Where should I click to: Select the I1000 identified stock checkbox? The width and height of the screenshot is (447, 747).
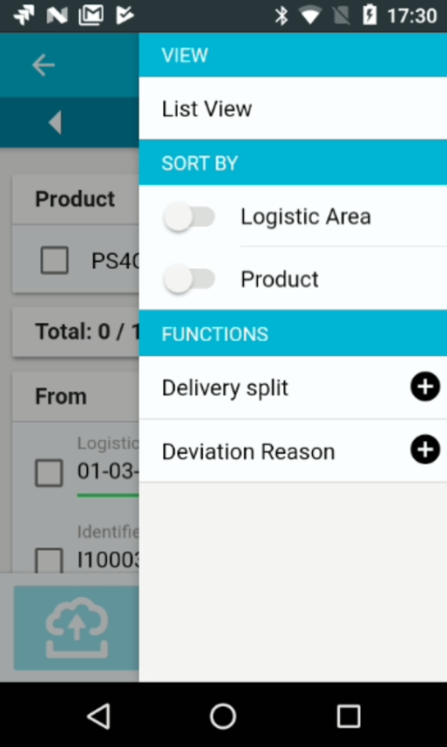tap(49, 560)
